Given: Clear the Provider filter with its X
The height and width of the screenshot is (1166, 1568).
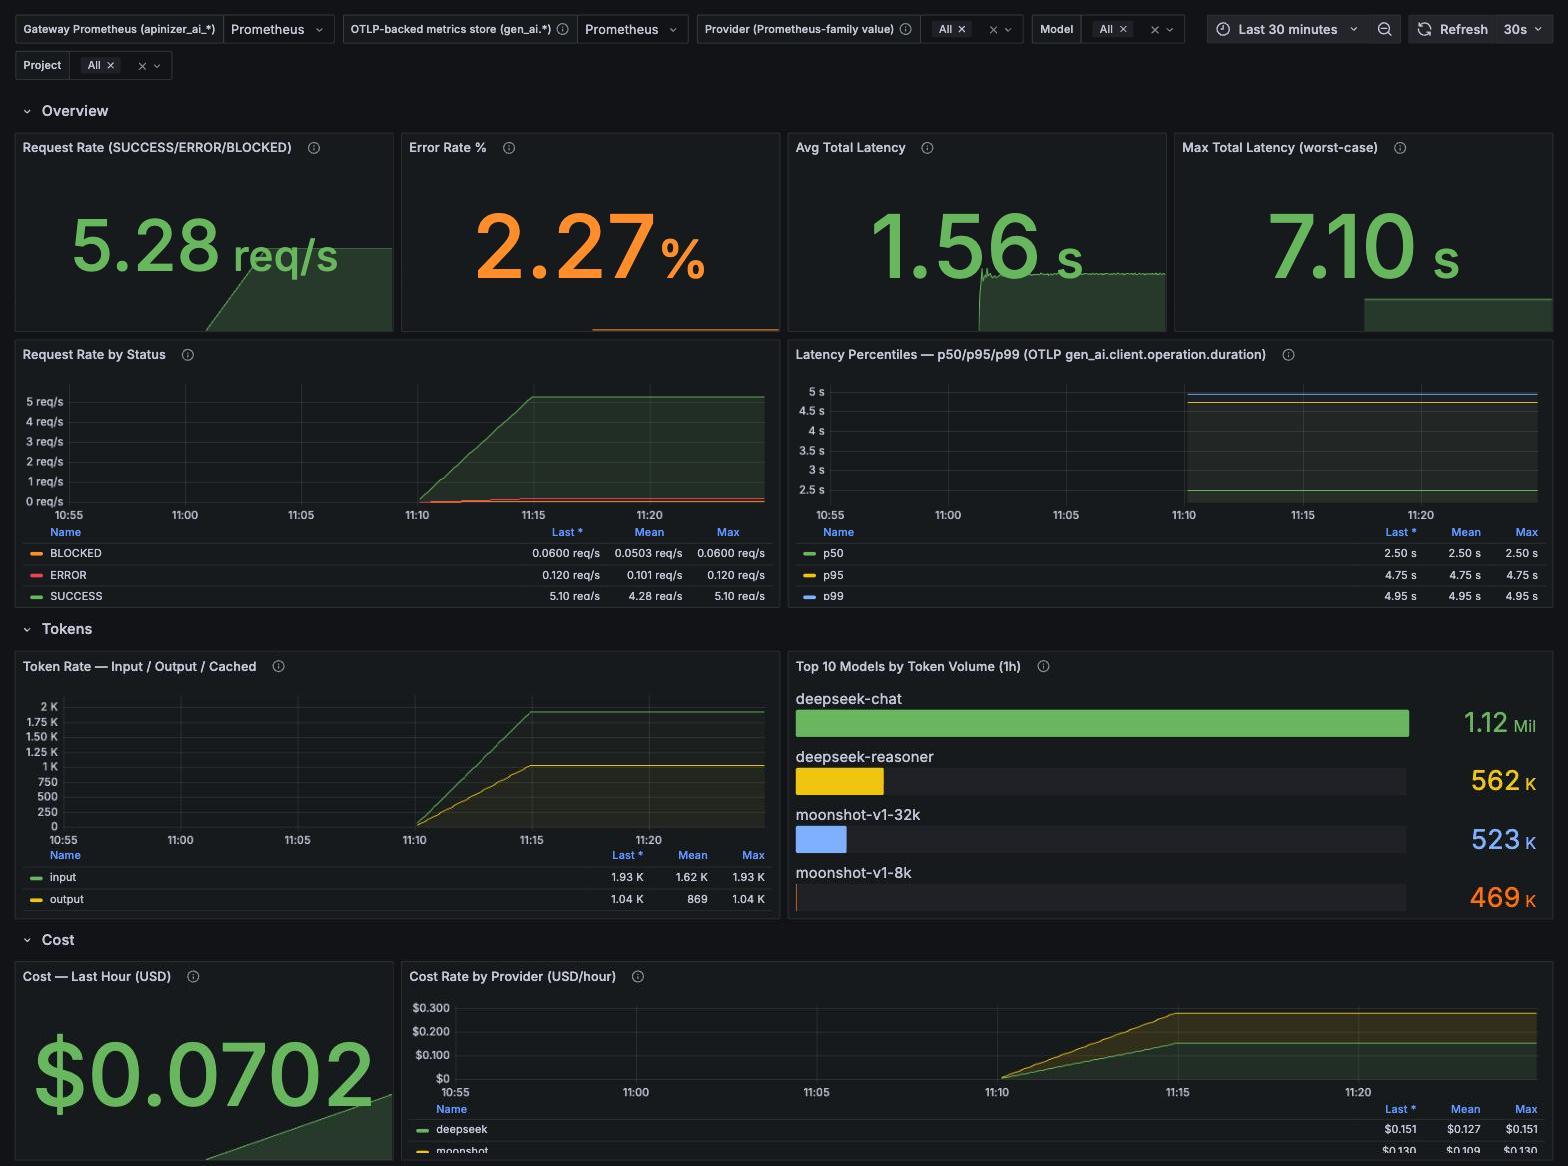Looking at the screenshot, I should click(x=993, y=30).
